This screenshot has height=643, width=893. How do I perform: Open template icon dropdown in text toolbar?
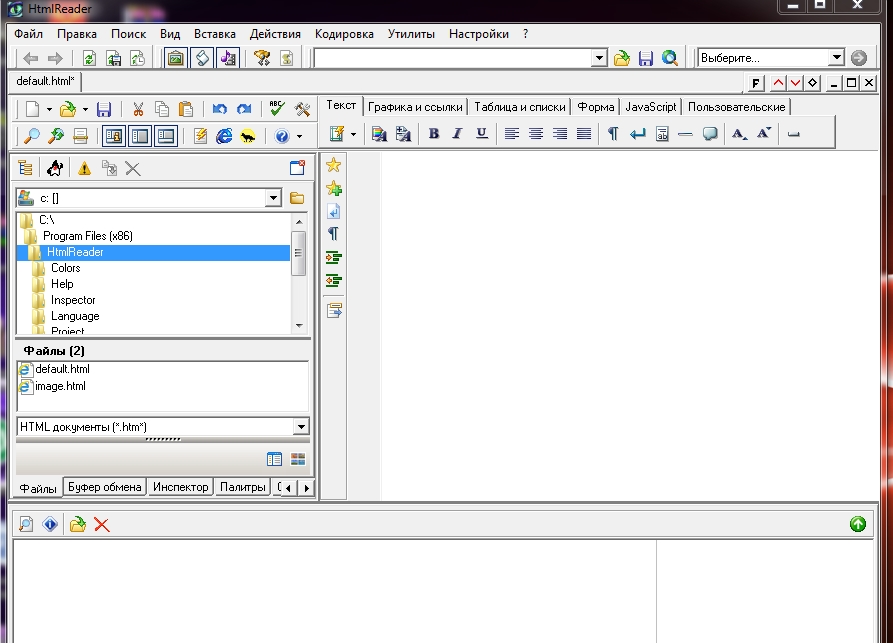point(353,134)
